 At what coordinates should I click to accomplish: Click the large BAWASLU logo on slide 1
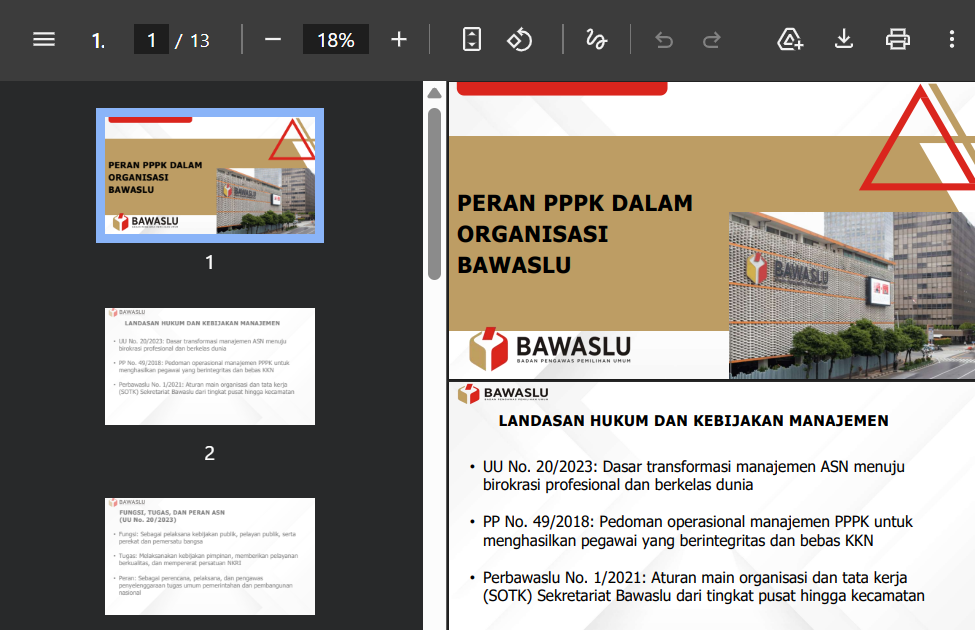[x=550, y=350]
